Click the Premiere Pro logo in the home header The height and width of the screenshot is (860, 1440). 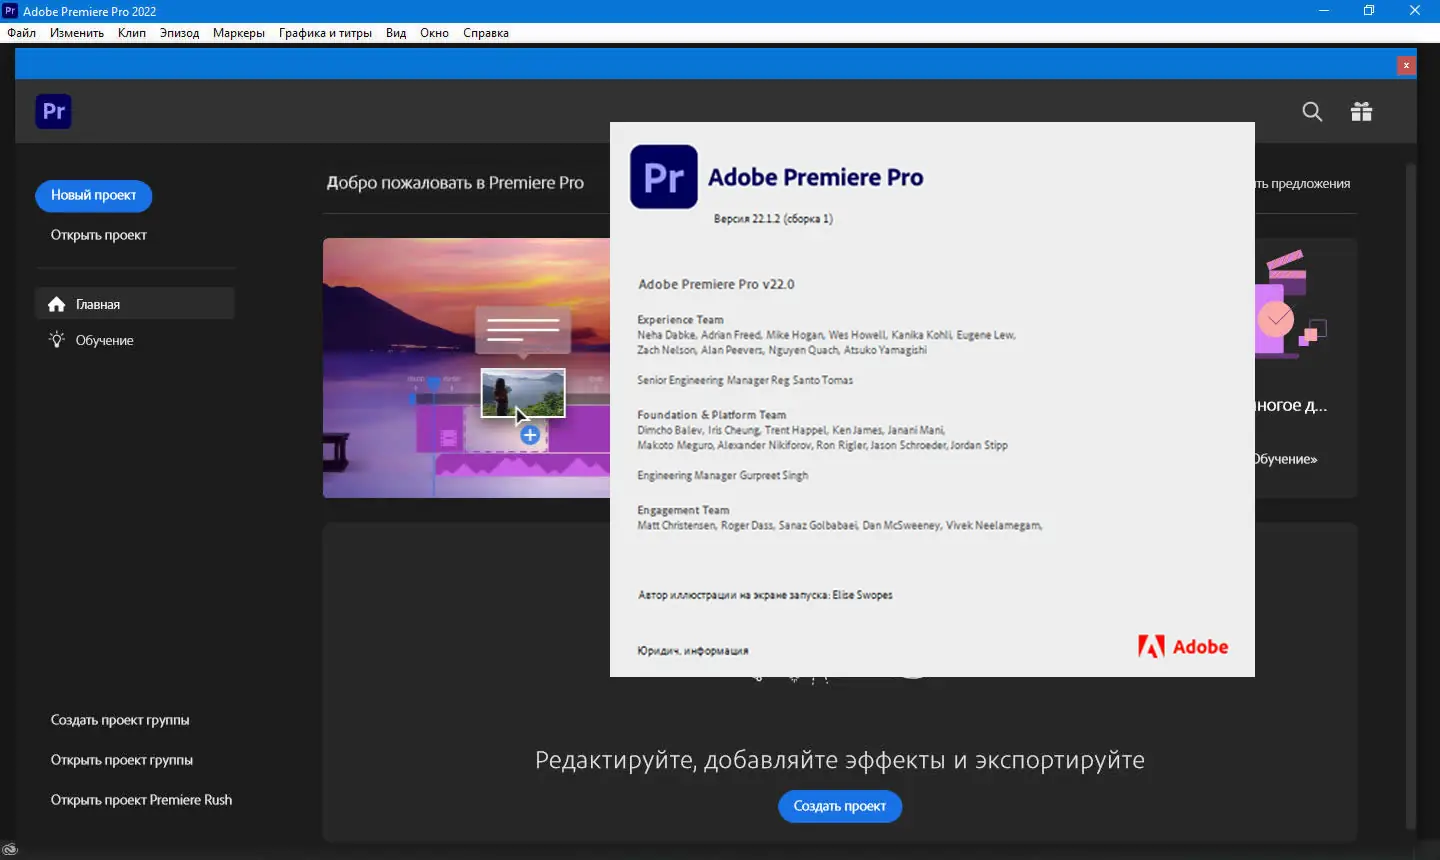[x=54, y=111]
